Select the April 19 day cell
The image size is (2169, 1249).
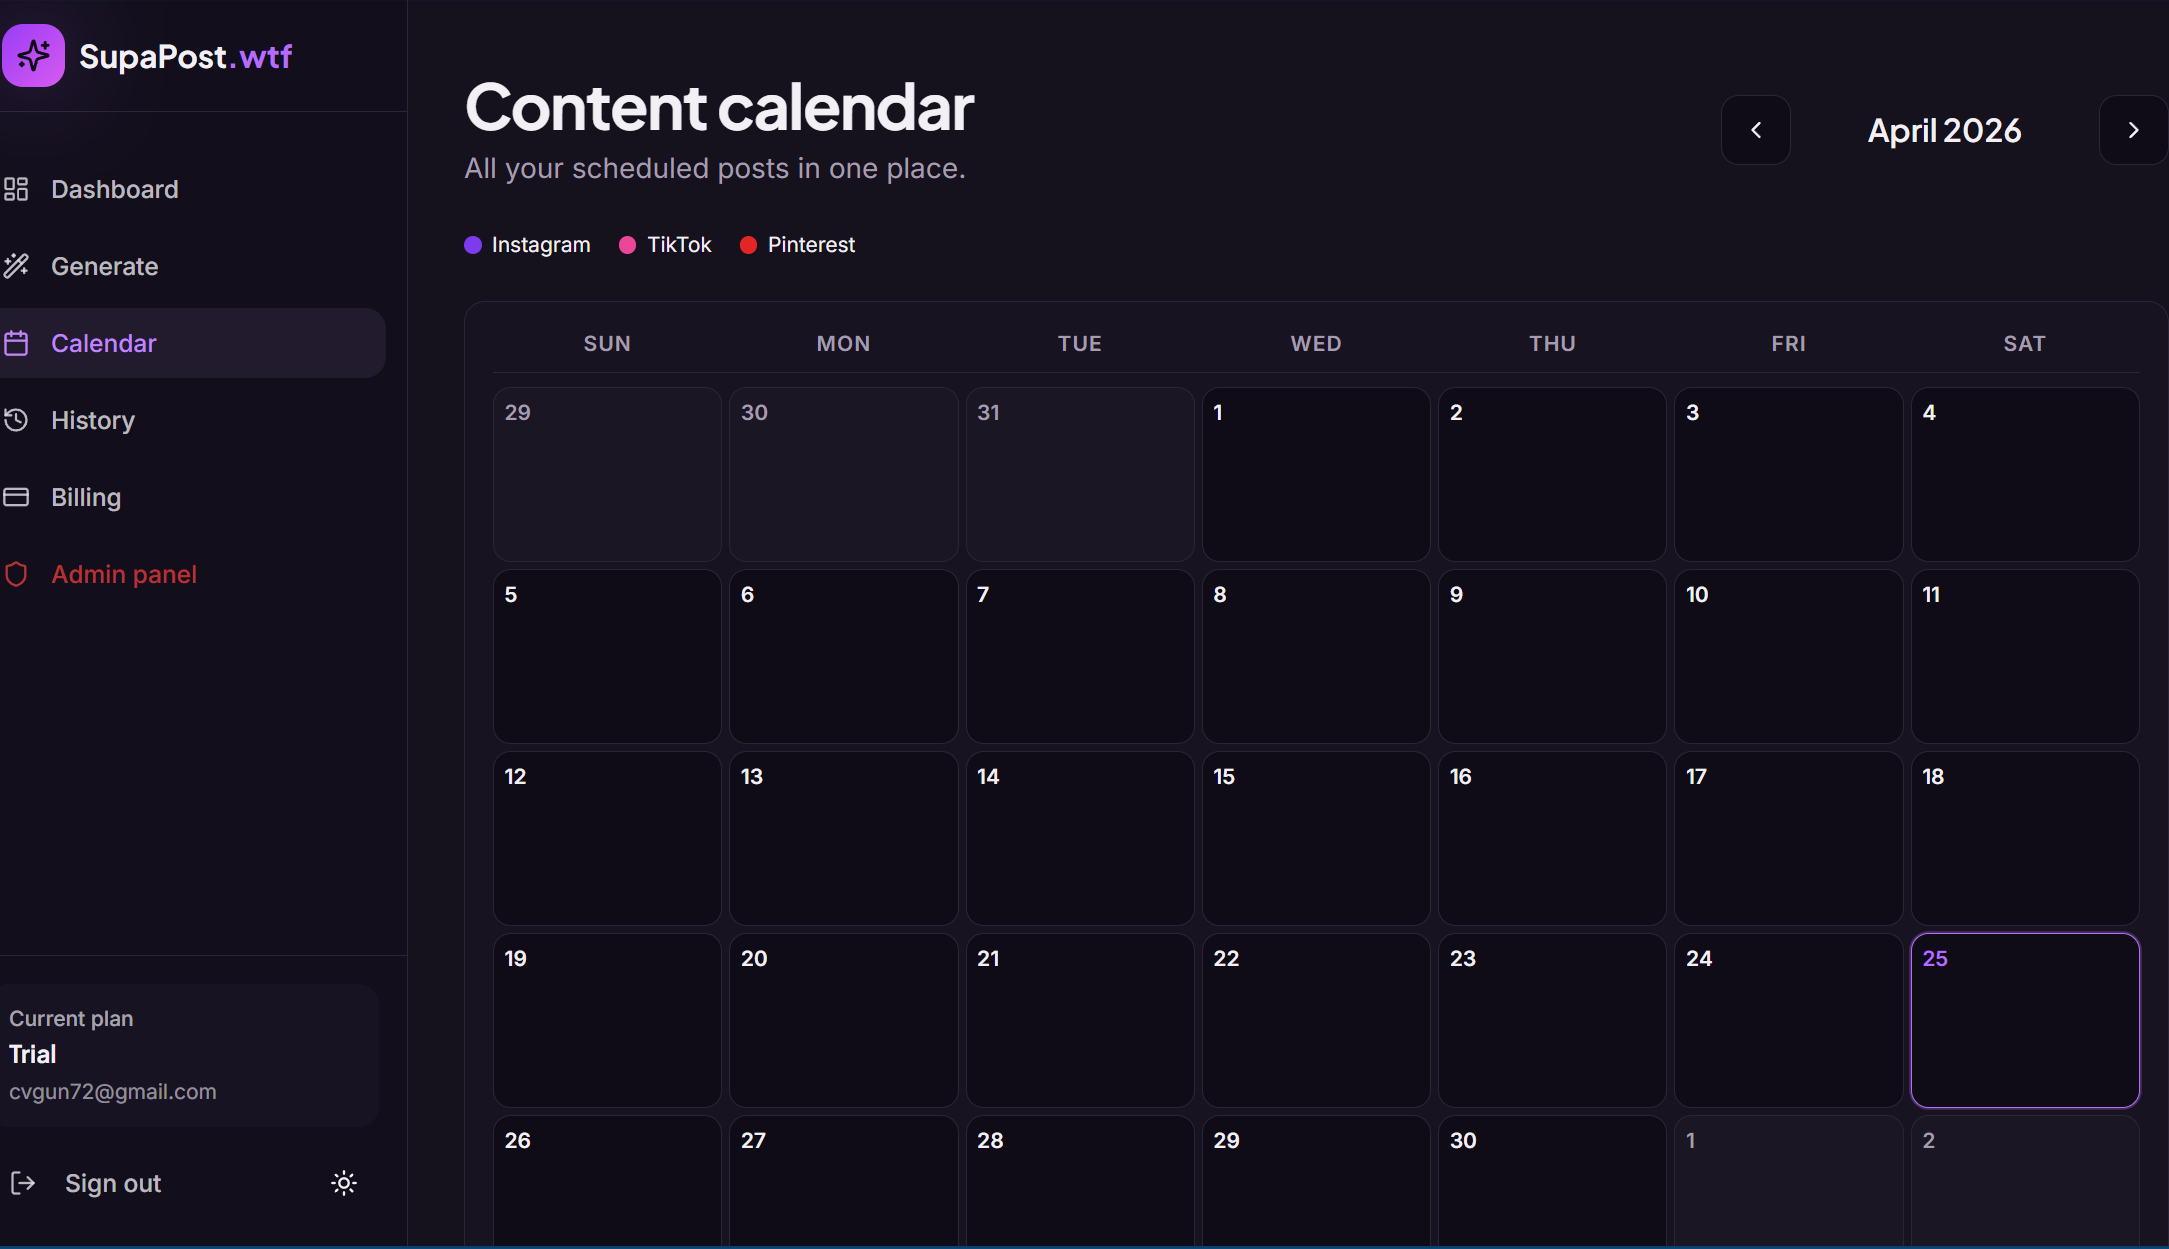tap(607, 1020)
